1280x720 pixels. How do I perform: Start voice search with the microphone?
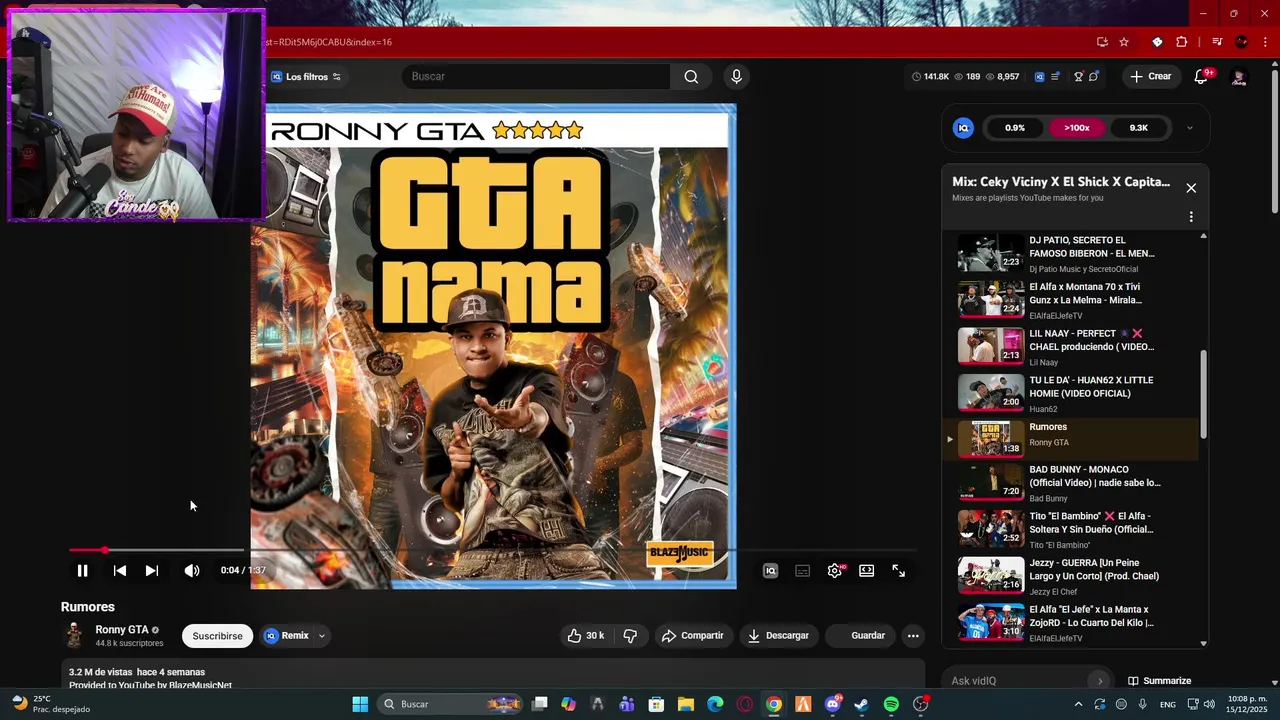[x=736, y=76]
